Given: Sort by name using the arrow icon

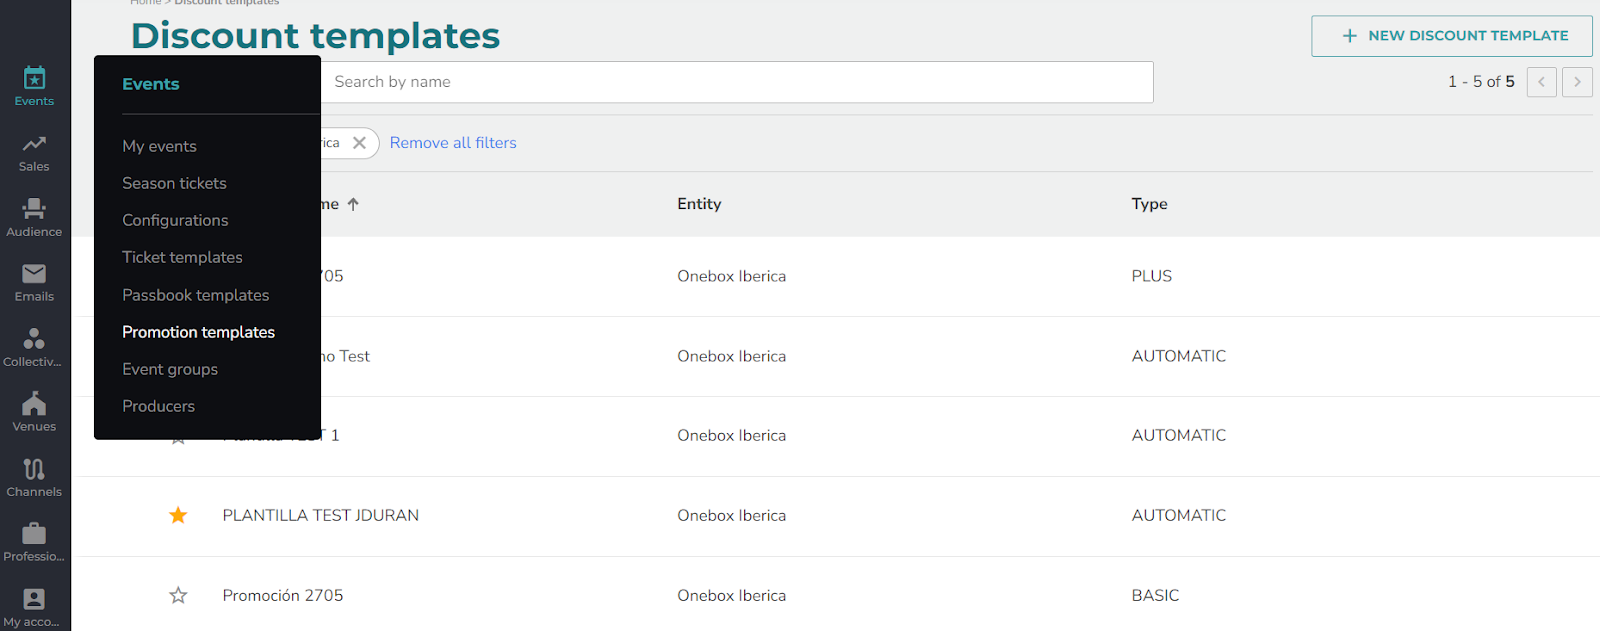Looking at the screenshot, I should [353, 204].
